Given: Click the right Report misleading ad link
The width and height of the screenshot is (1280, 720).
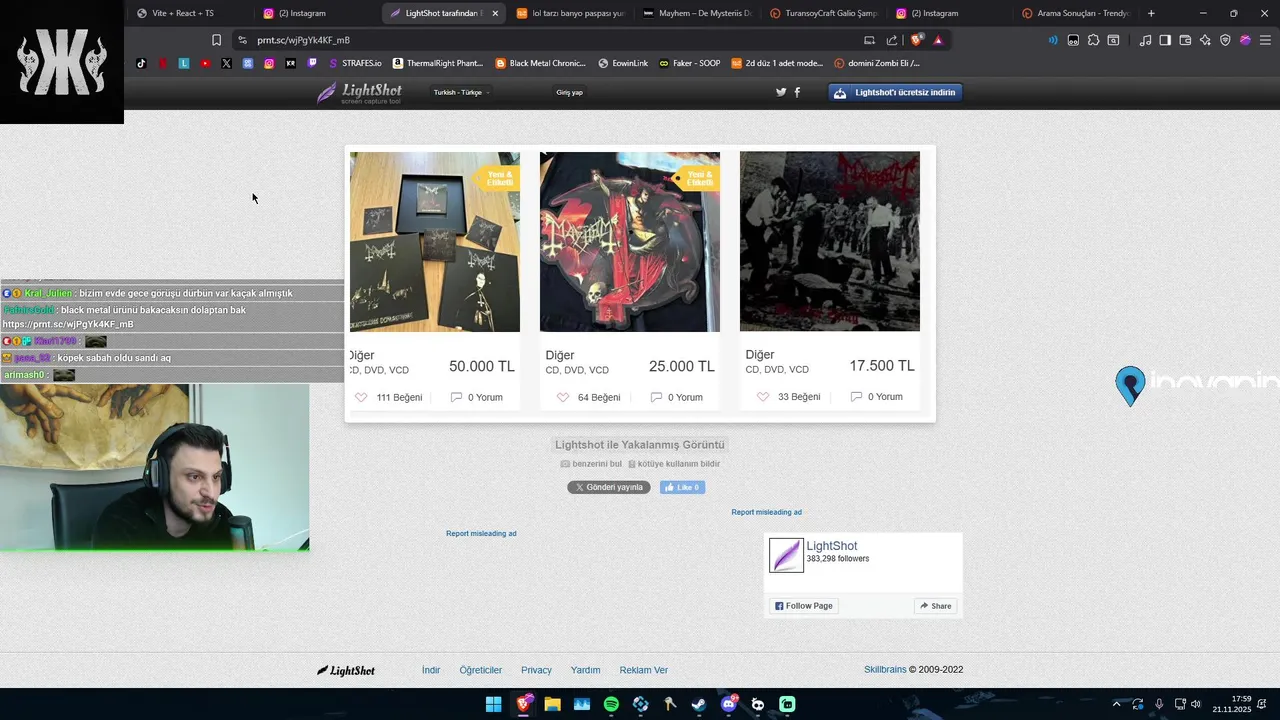Looking at the screenshot, I should 766,512.
